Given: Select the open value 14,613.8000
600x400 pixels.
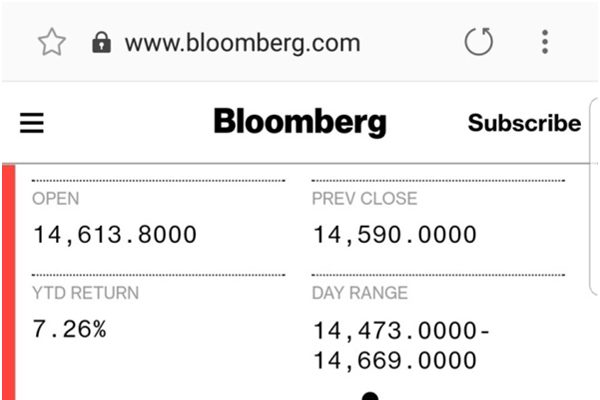Looking at the screenshot, I should 115,235.
